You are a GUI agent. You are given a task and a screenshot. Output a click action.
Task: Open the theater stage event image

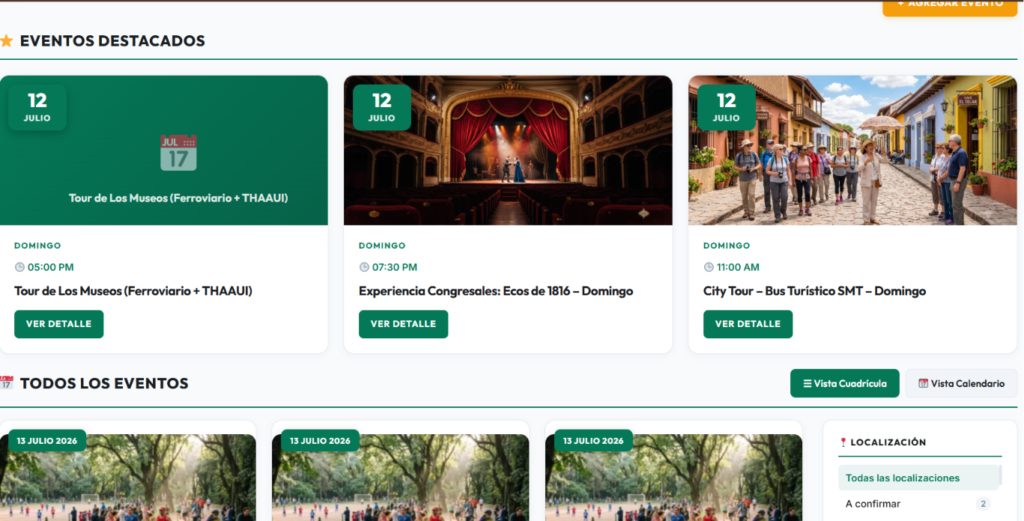click(x=508, y=150)
